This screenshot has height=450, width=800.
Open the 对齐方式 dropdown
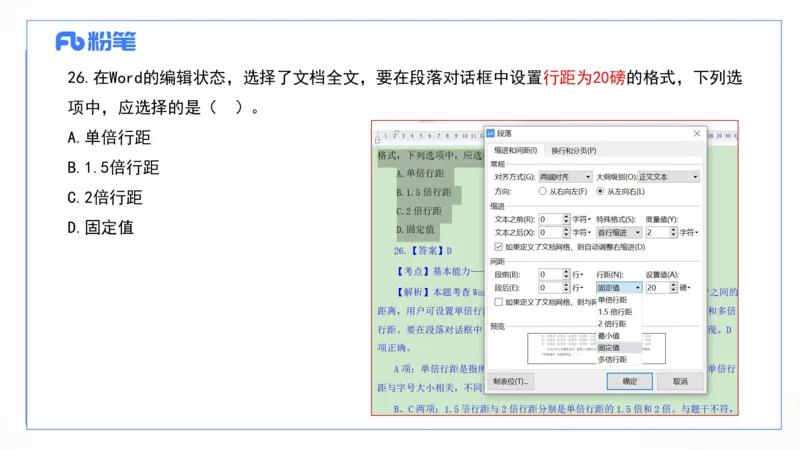(x=565, y=177)
